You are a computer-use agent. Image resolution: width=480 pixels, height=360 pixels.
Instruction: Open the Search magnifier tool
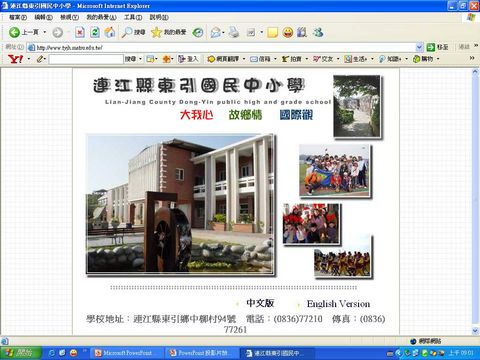(x=127, y=32)
